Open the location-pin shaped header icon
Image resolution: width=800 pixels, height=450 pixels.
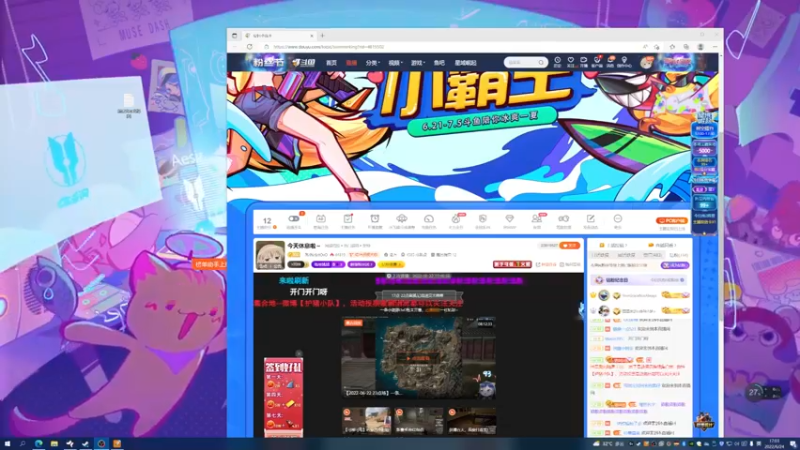coord(624,62)
